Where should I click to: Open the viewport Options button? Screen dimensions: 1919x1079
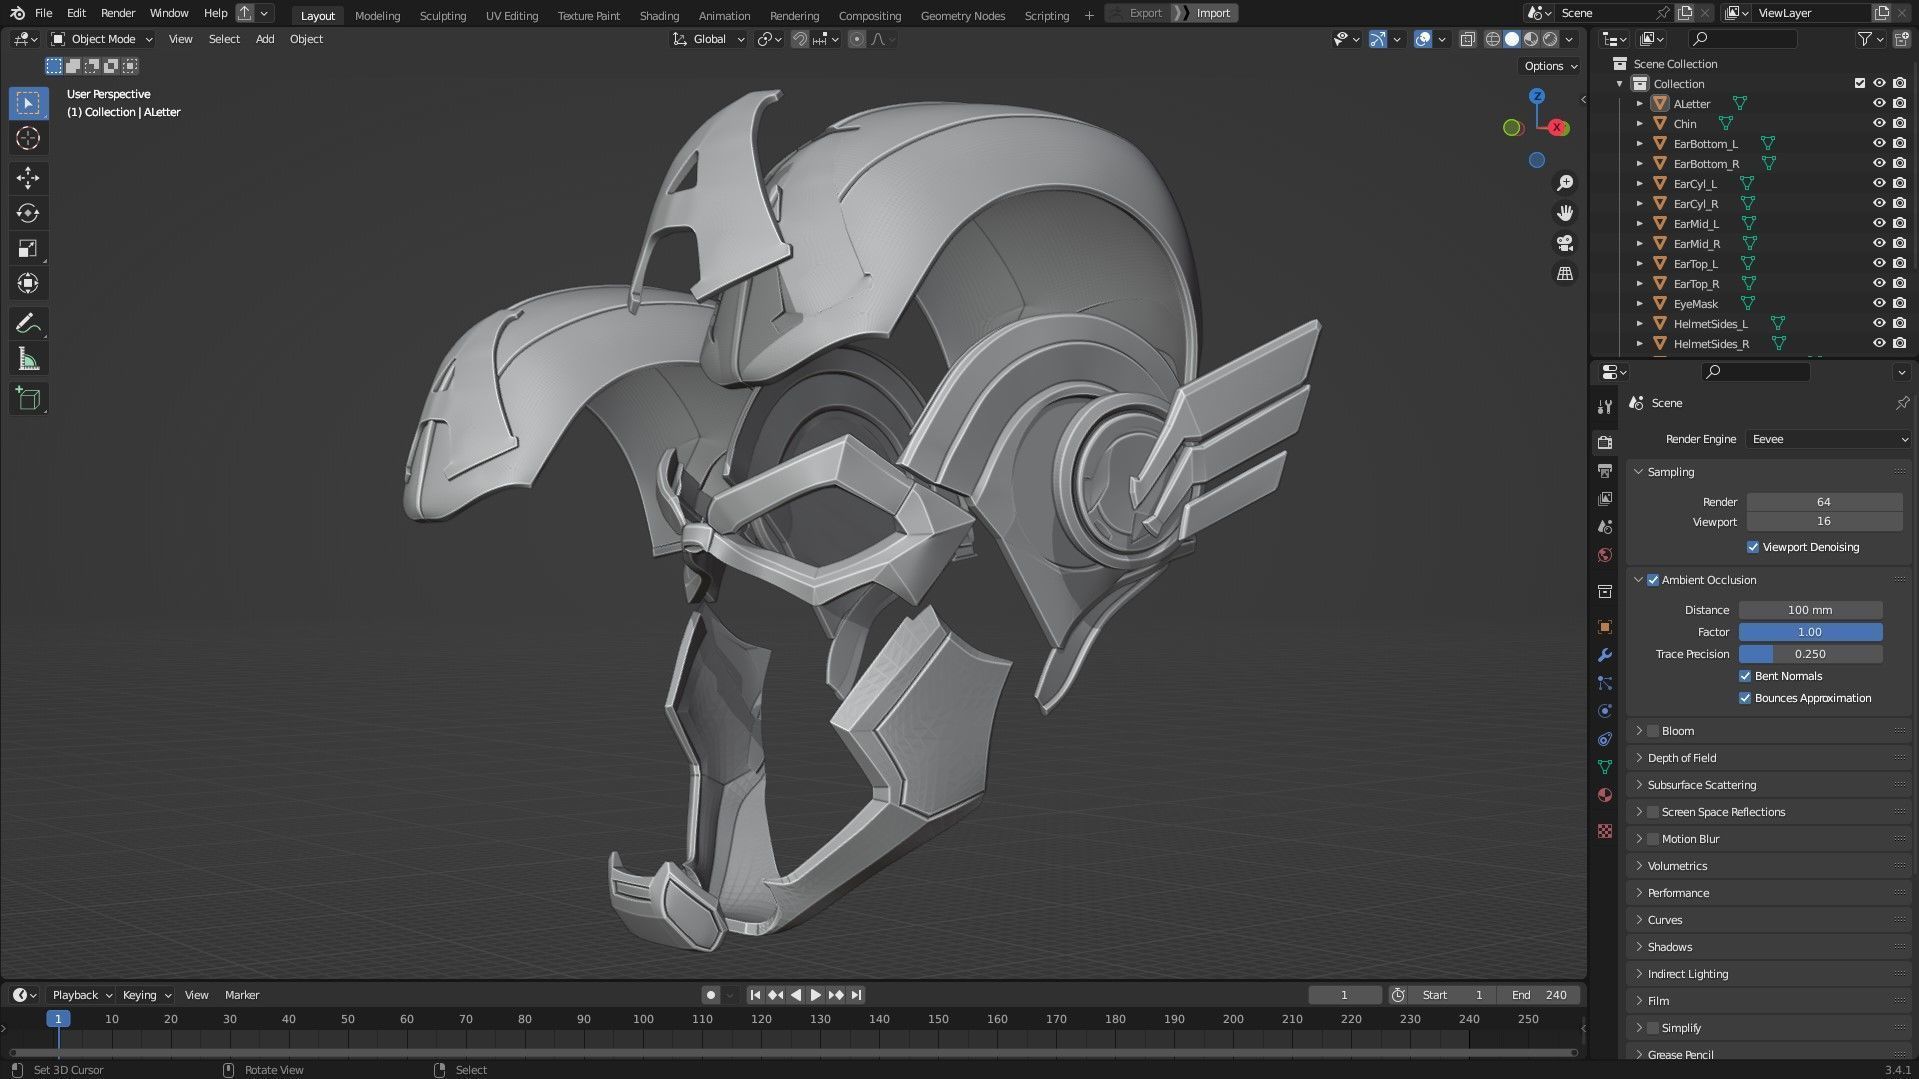point(1549,66)
